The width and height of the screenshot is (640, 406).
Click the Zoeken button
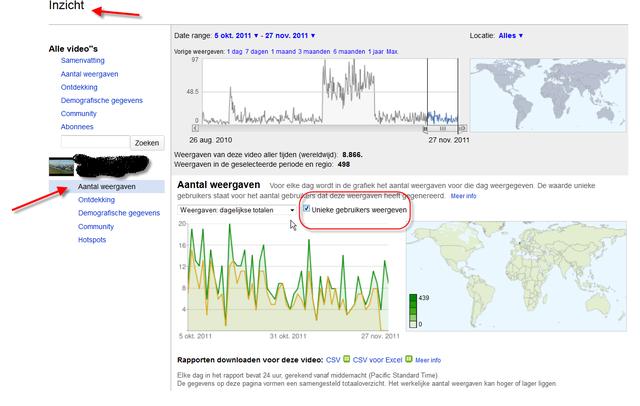pyautogui.click(x=147, y=143)
